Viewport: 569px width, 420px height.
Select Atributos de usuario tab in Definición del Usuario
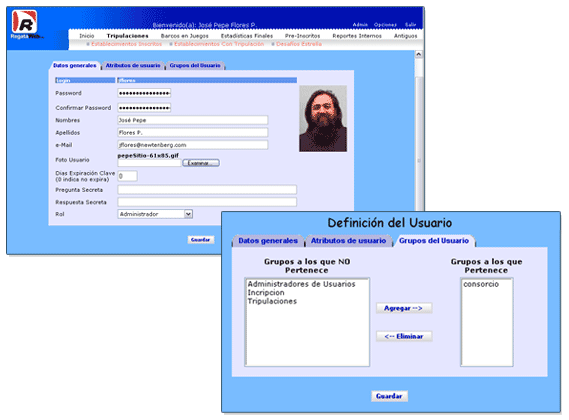click(348, 241)
